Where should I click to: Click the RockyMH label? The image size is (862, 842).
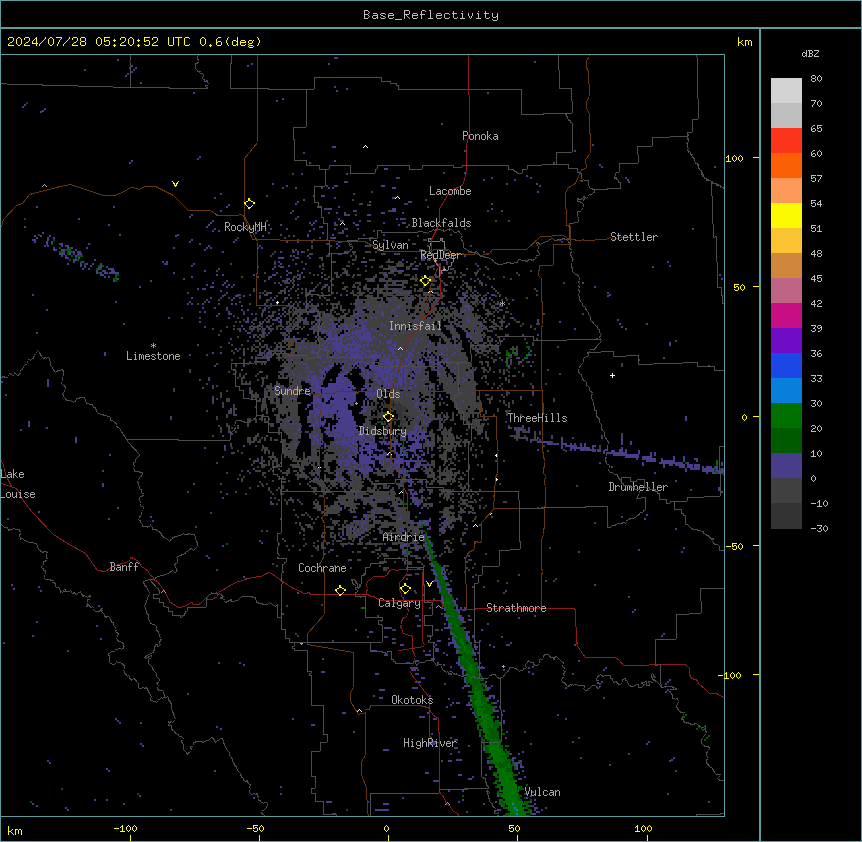[245, 227]
